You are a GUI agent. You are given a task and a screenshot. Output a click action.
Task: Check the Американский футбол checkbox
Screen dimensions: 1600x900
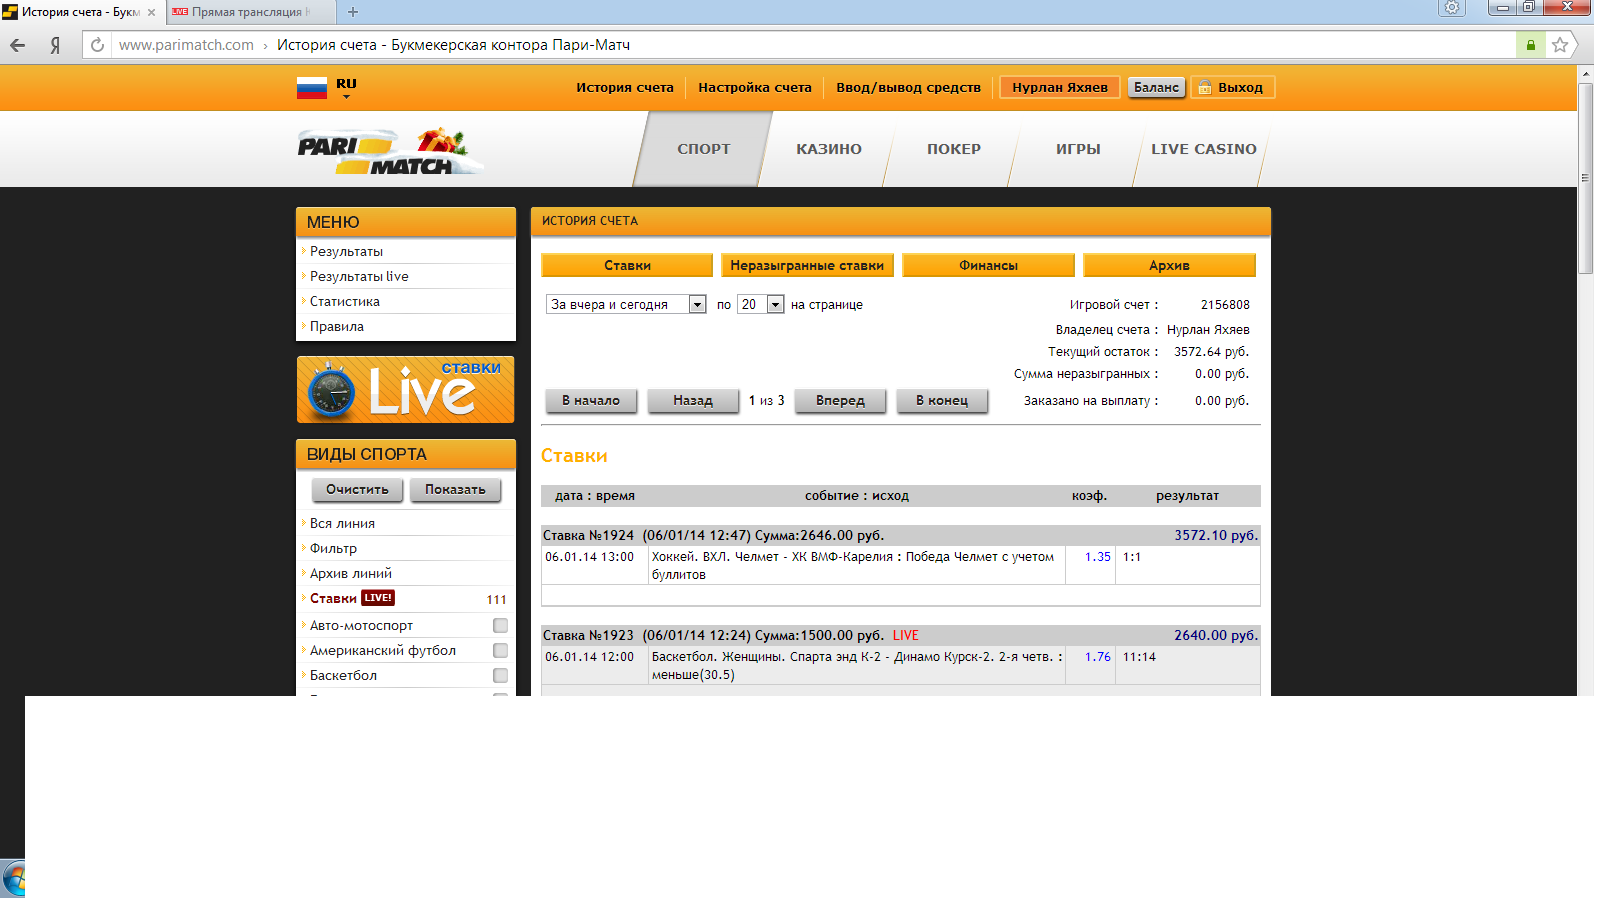coord(500,651)
